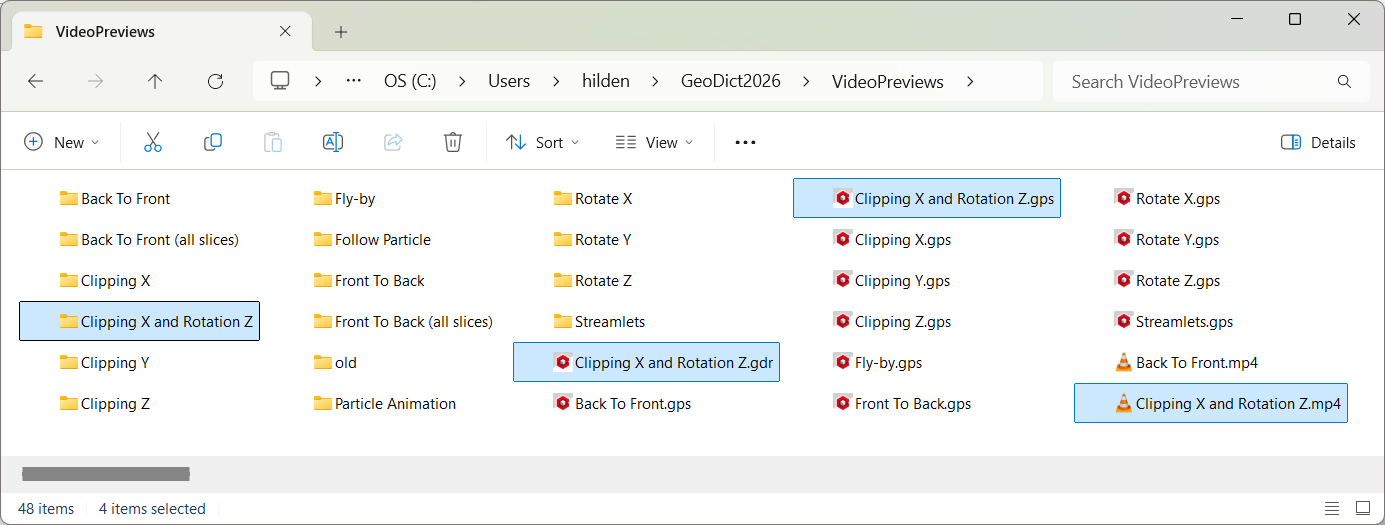Select the Rotate Y folder
The height and width of the screenshot is (525, 1385).
[x=593, y=239]
